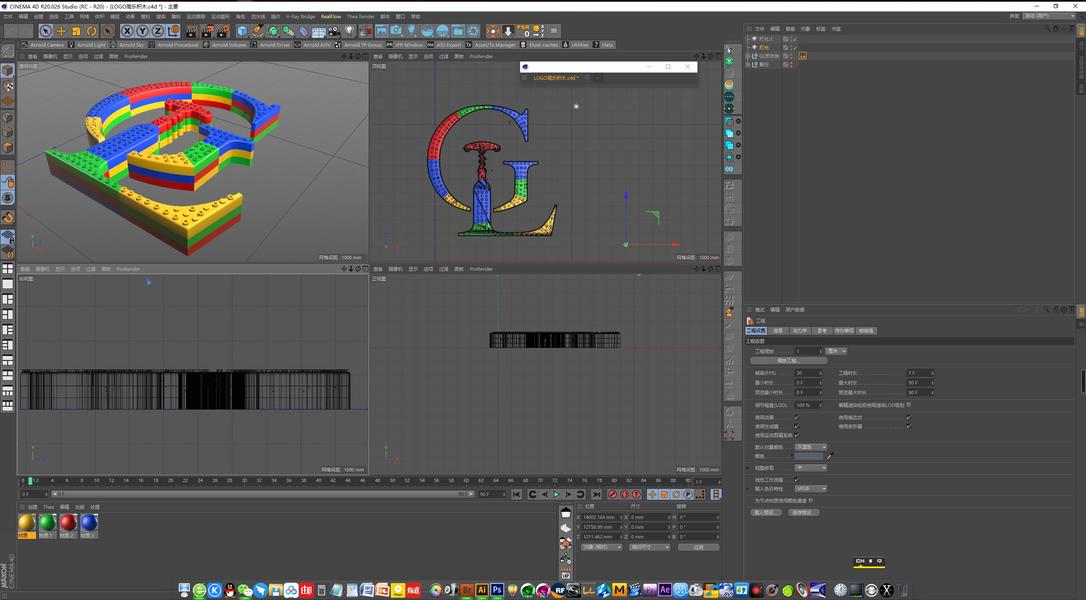
Task: Toggle the coordinate system icon next to Z
Action: coord(173,30)
